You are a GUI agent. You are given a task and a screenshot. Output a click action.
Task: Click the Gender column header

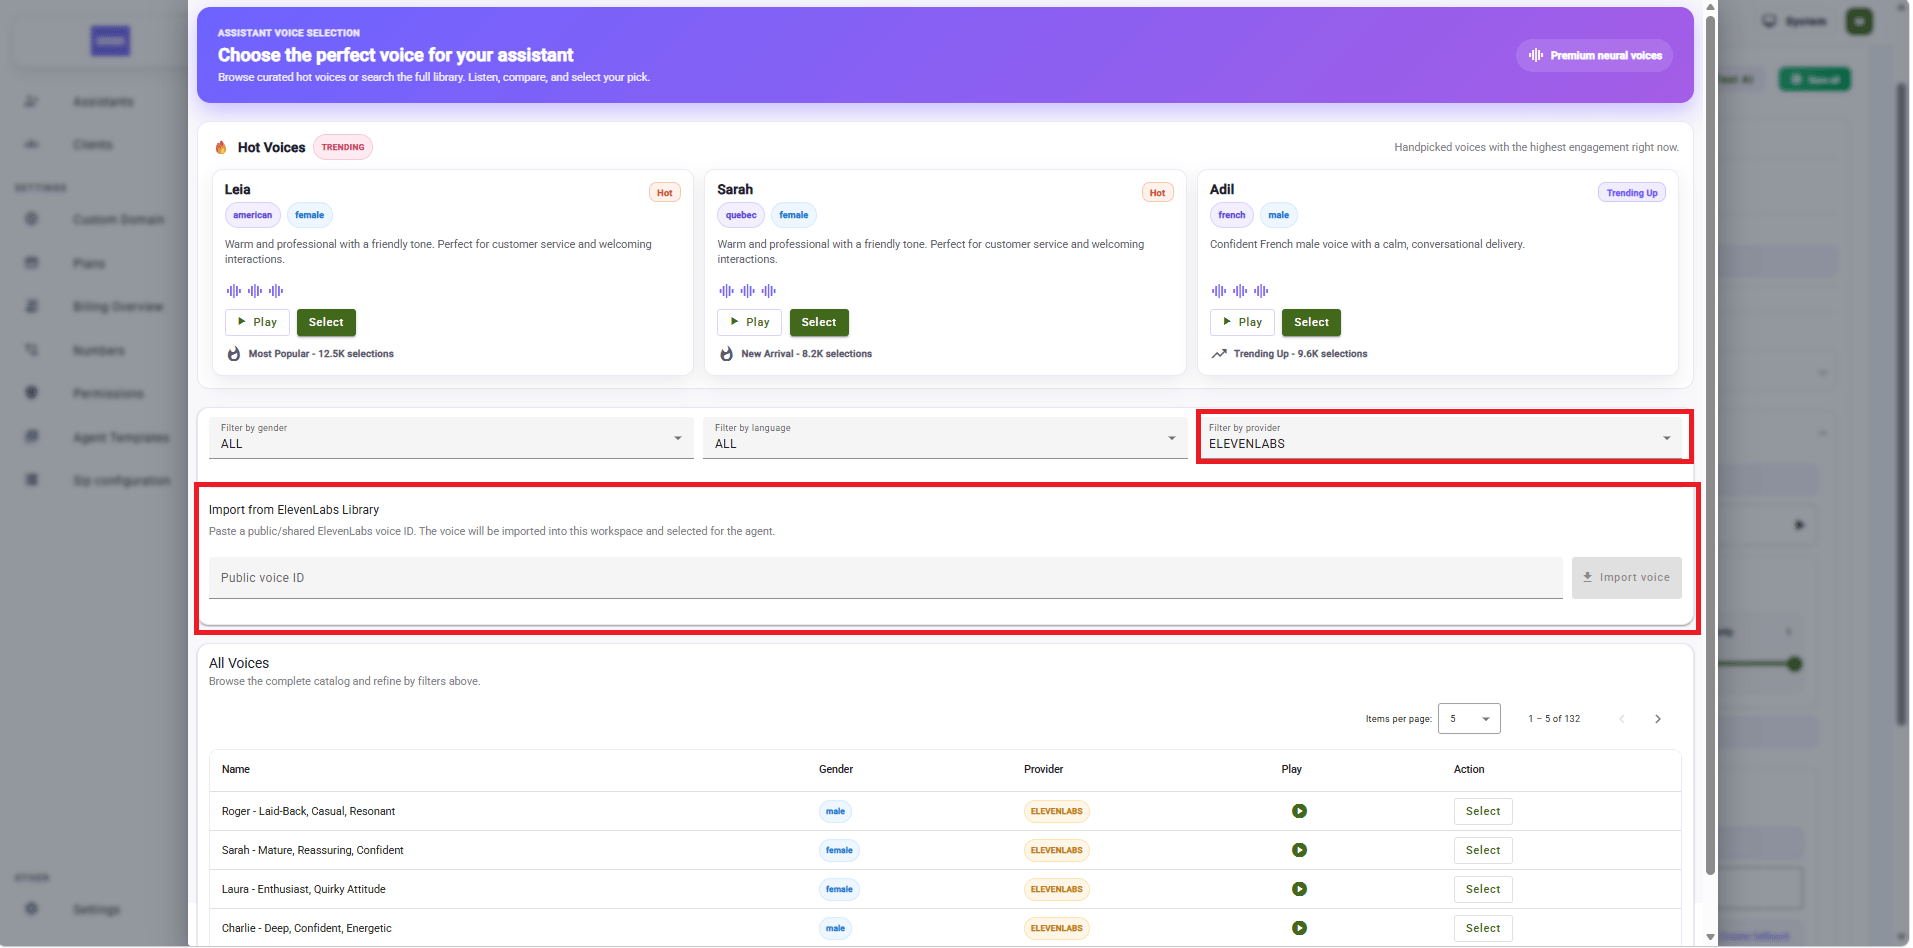point(836,769)
